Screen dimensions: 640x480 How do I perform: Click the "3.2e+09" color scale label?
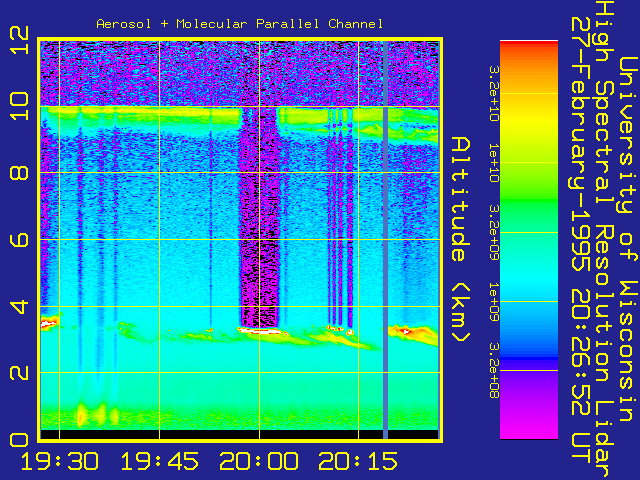(x=494, y=232)
